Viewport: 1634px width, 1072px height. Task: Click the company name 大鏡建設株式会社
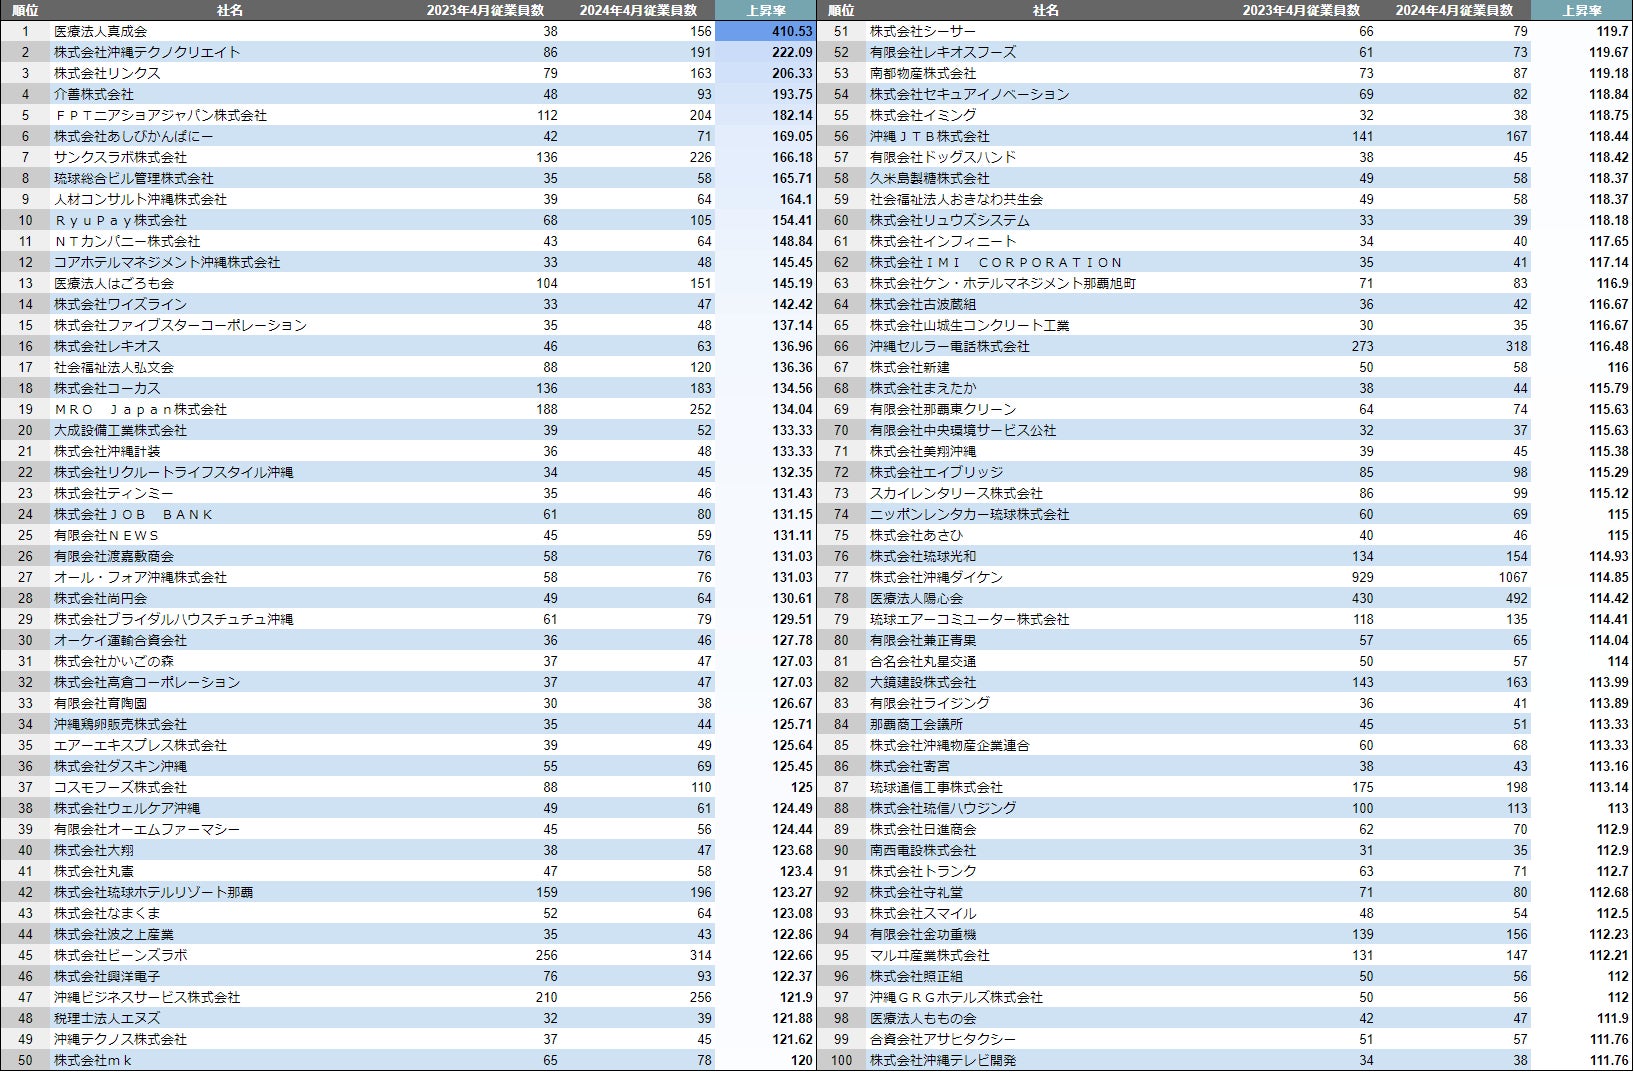point(923,682)
